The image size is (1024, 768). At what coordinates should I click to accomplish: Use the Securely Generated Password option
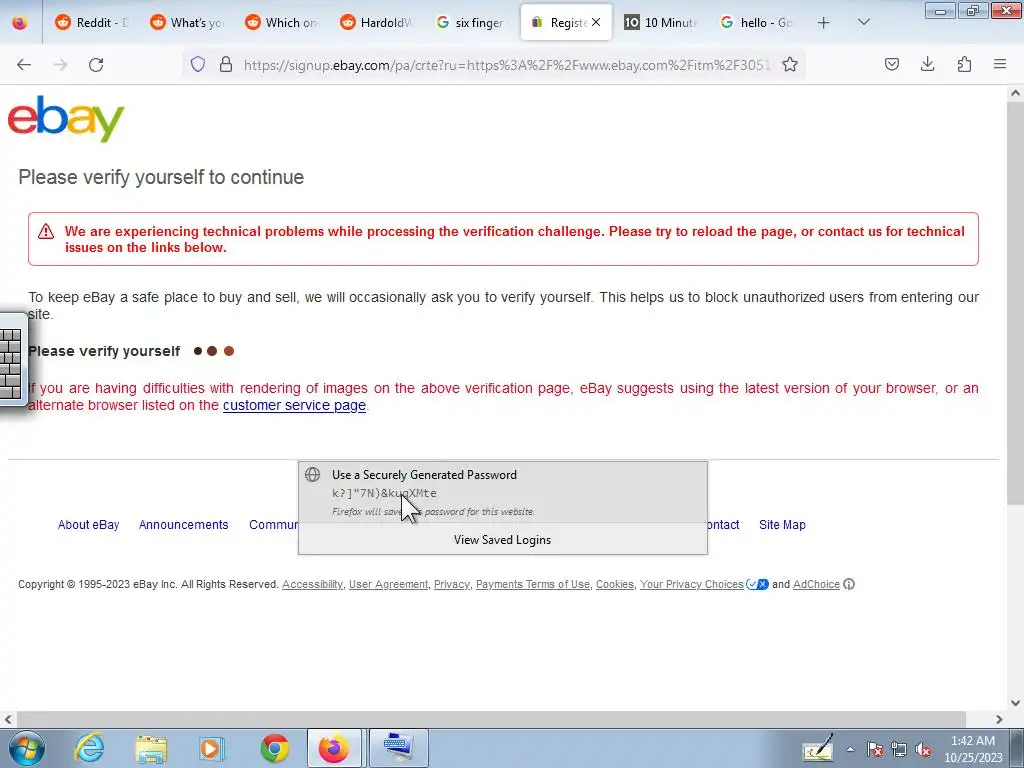click(502, 492)
